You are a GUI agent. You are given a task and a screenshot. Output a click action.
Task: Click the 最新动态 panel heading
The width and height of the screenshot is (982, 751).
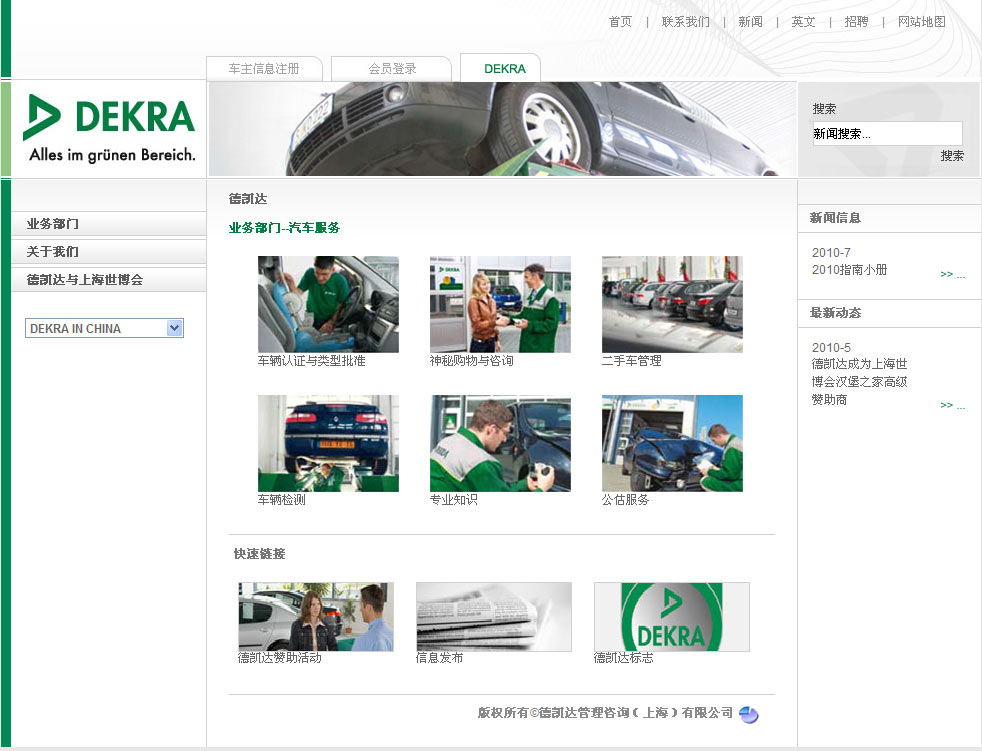(x=835, y=313)
